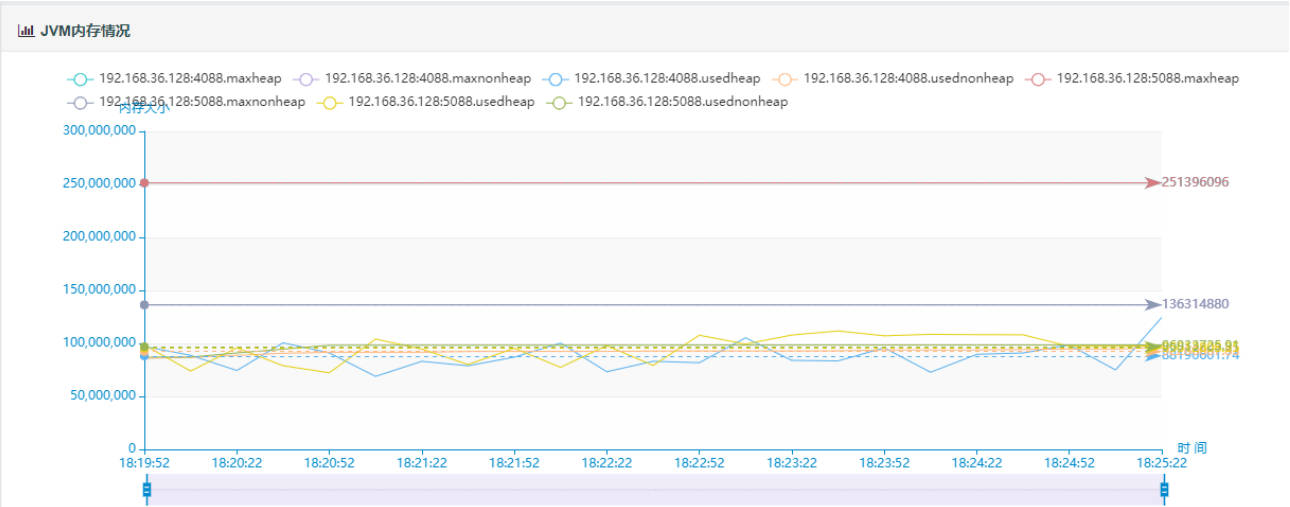Click the 100,000,000 y-axis label
Image resolution: width=1290 pixels, height=507 pixels.
tap(98, 343)
